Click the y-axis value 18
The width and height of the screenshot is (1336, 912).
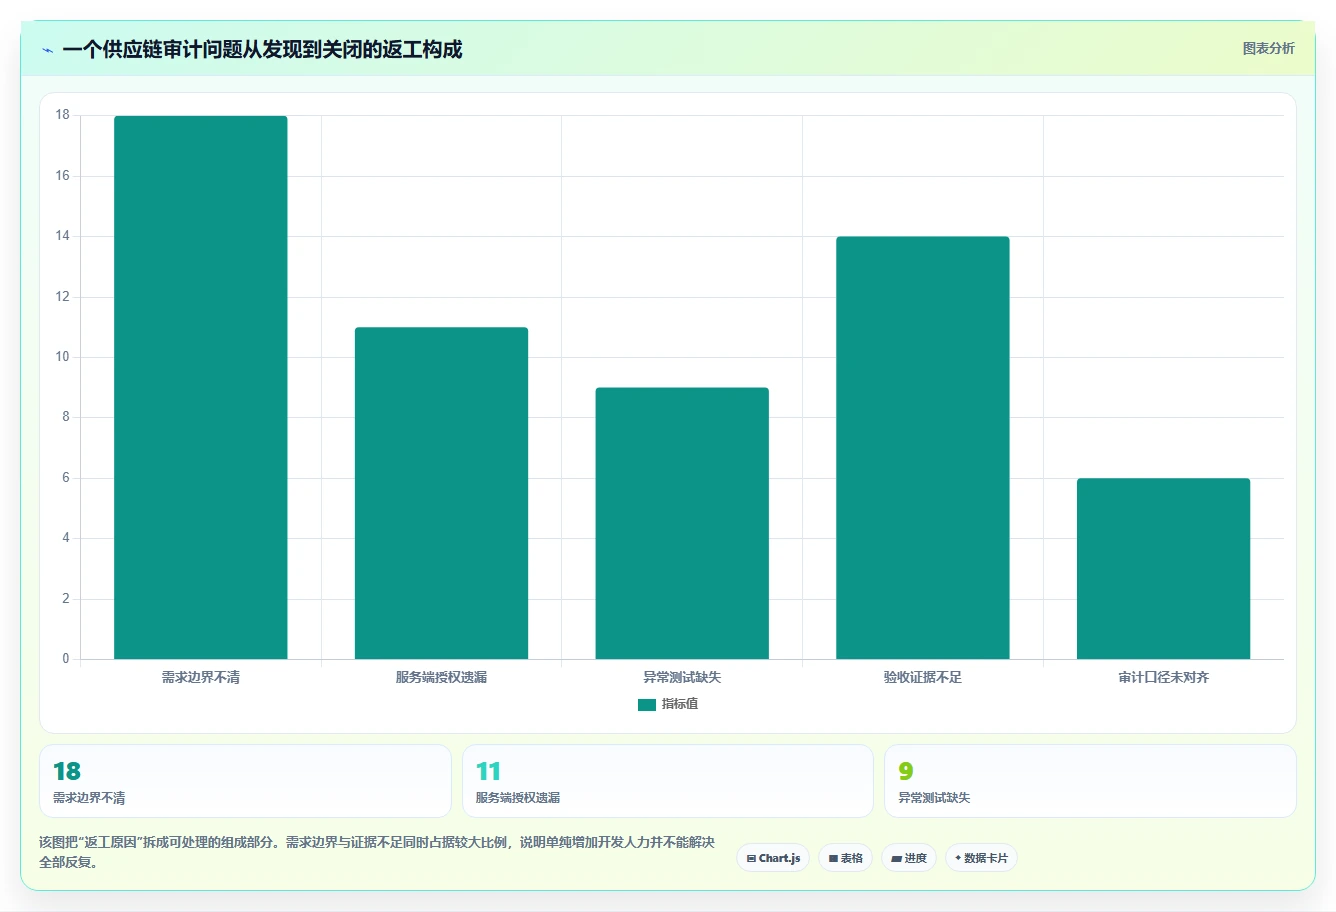[x=63, y=115]
